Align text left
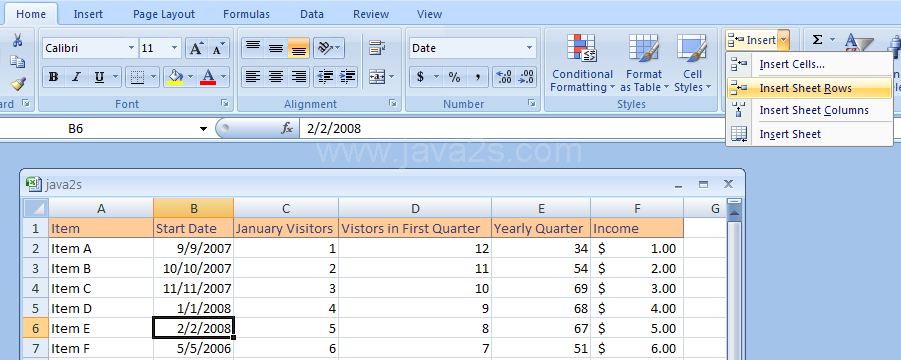901x360 pixels. point(253,77)
